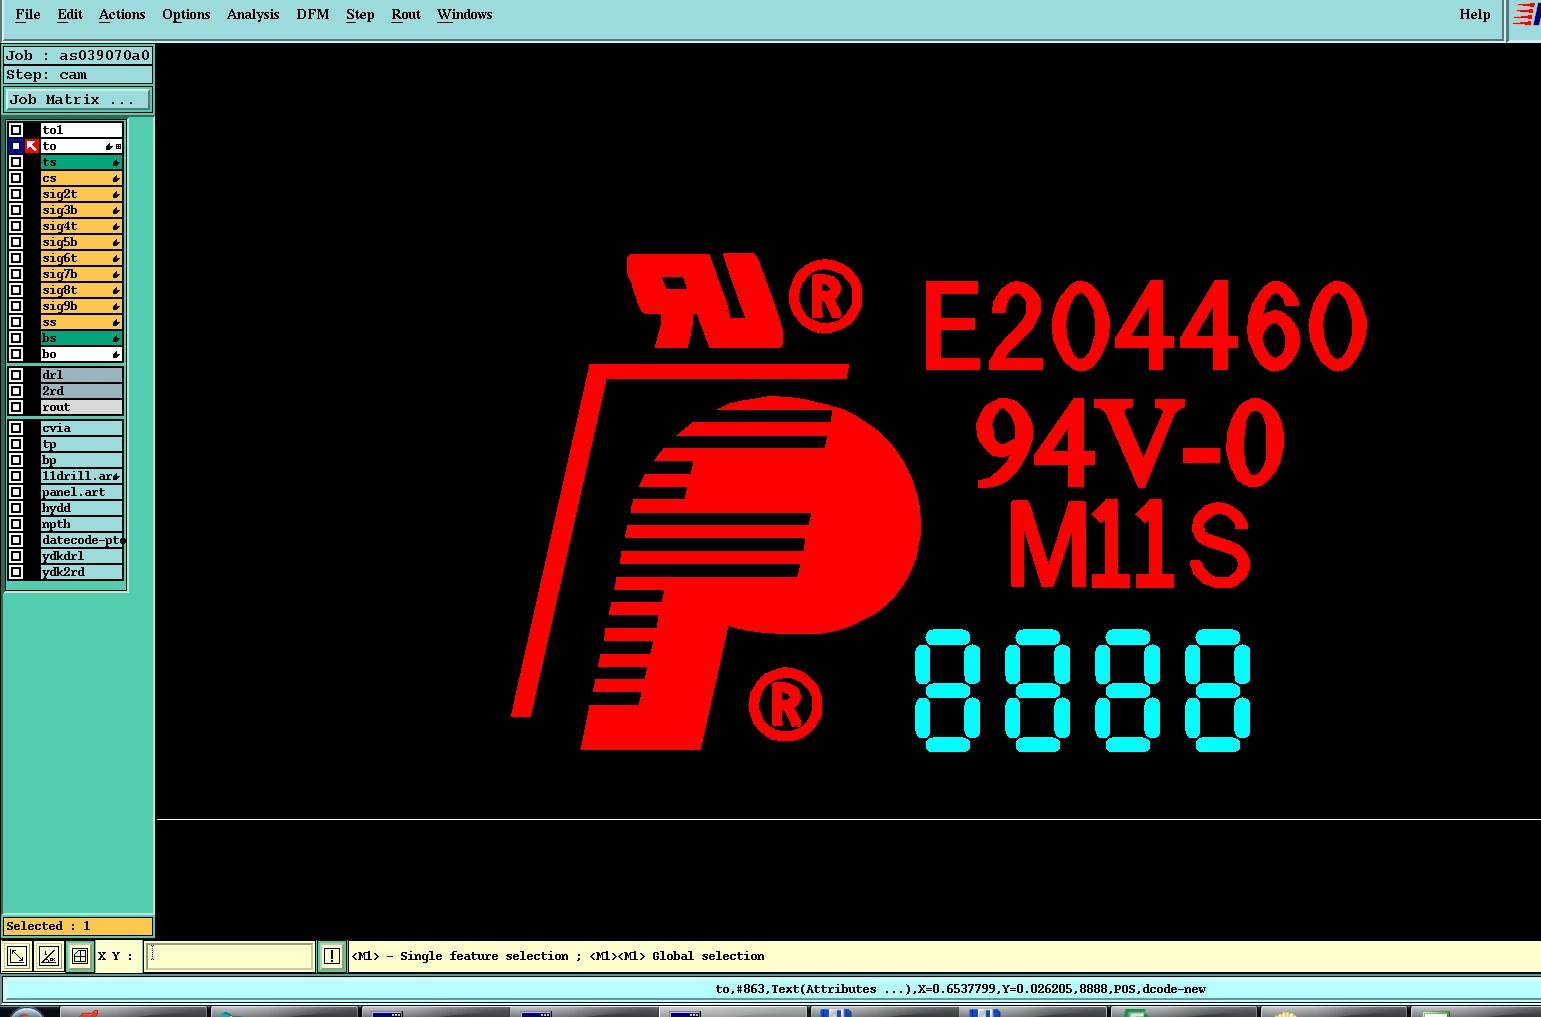The width and height of the screenshot is (1541, 1017).
Task: Open the Edit menu
Action: coord(70,14)
